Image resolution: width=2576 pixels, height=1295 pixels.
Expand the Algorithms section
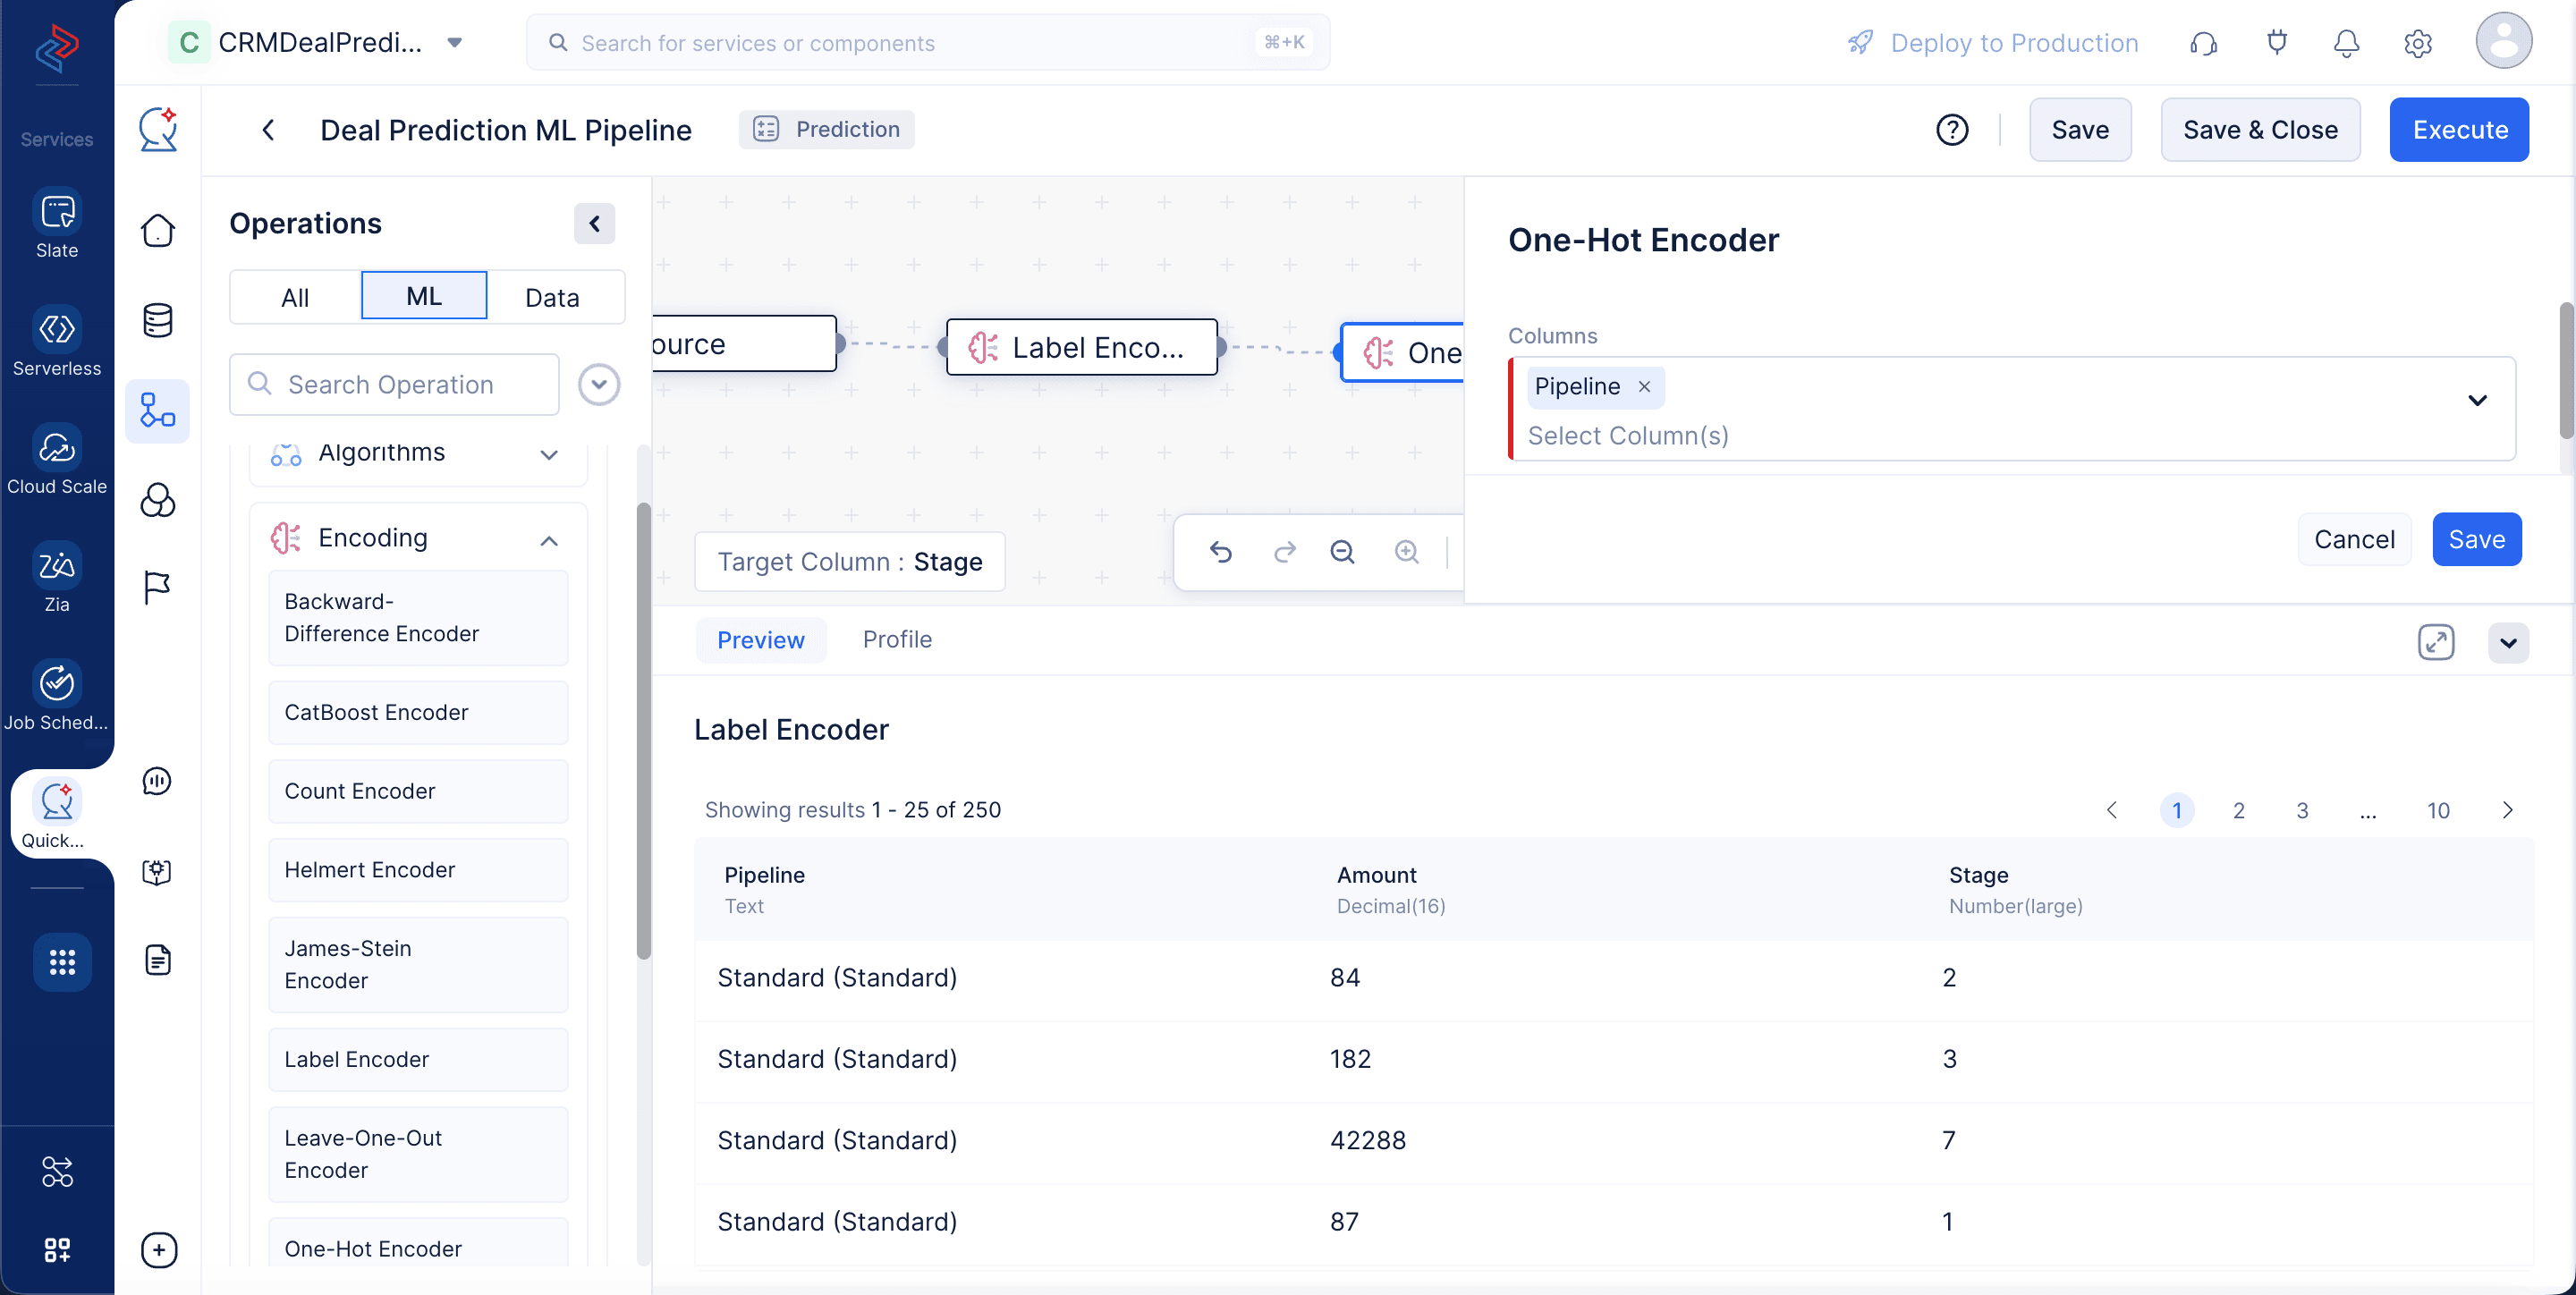pos(549,455)
